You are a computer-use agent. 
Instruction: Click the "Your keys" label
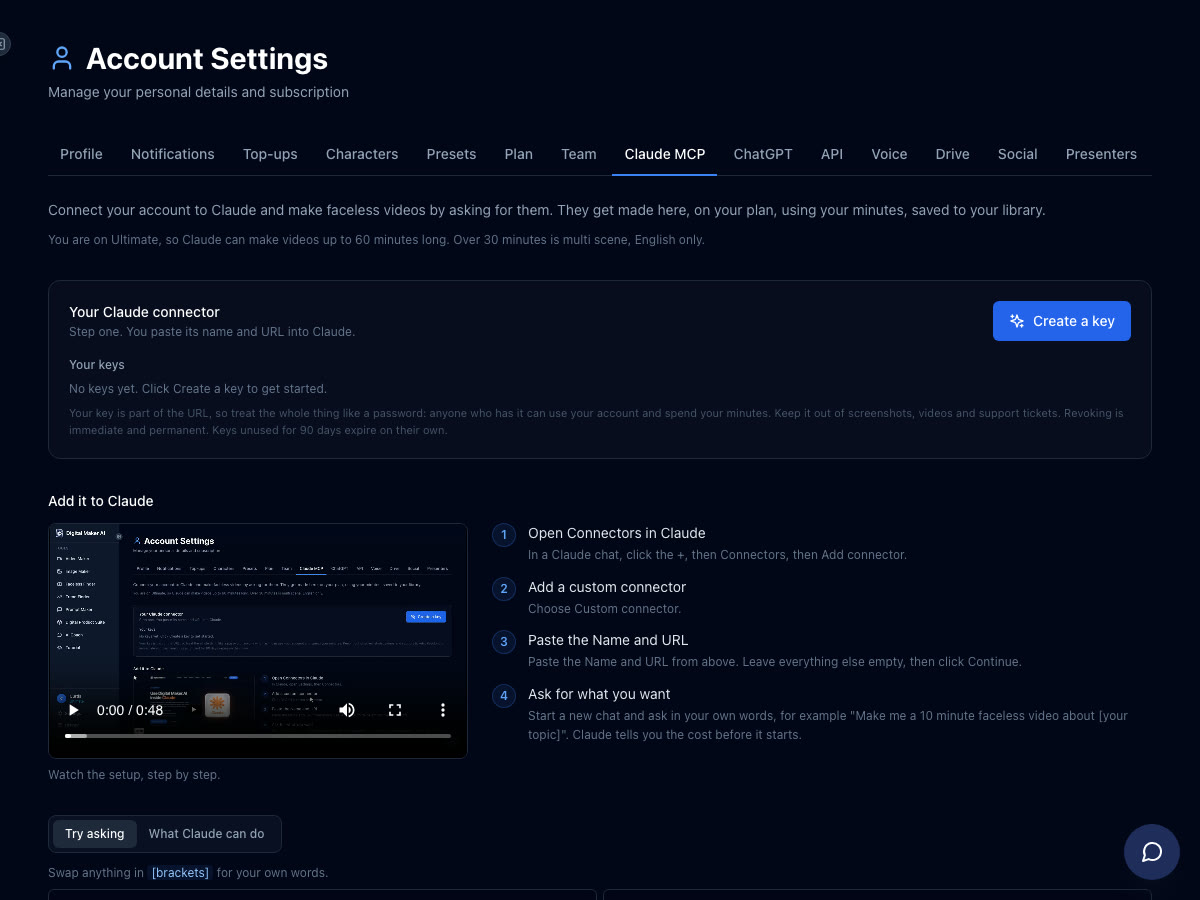97,365
